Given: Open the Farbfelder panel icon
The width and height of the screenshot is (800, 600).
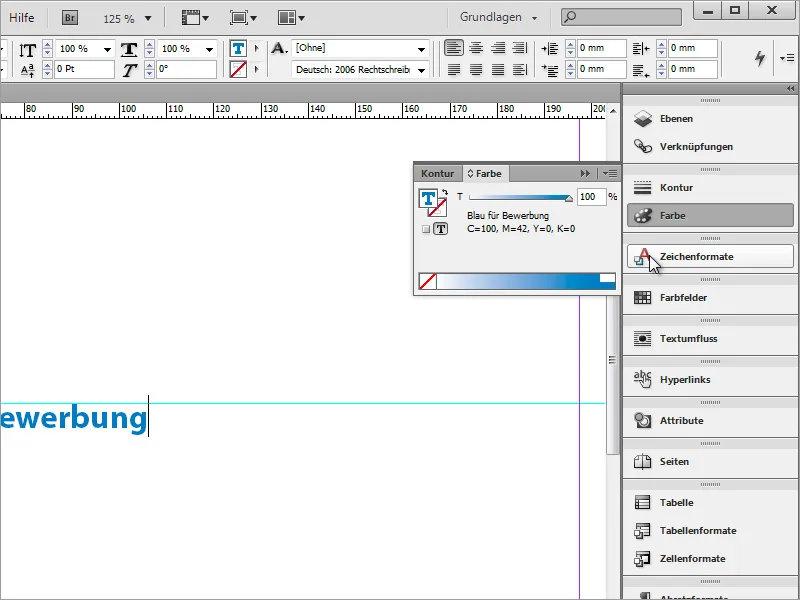Looking at the screenshot, I should 643,297.
